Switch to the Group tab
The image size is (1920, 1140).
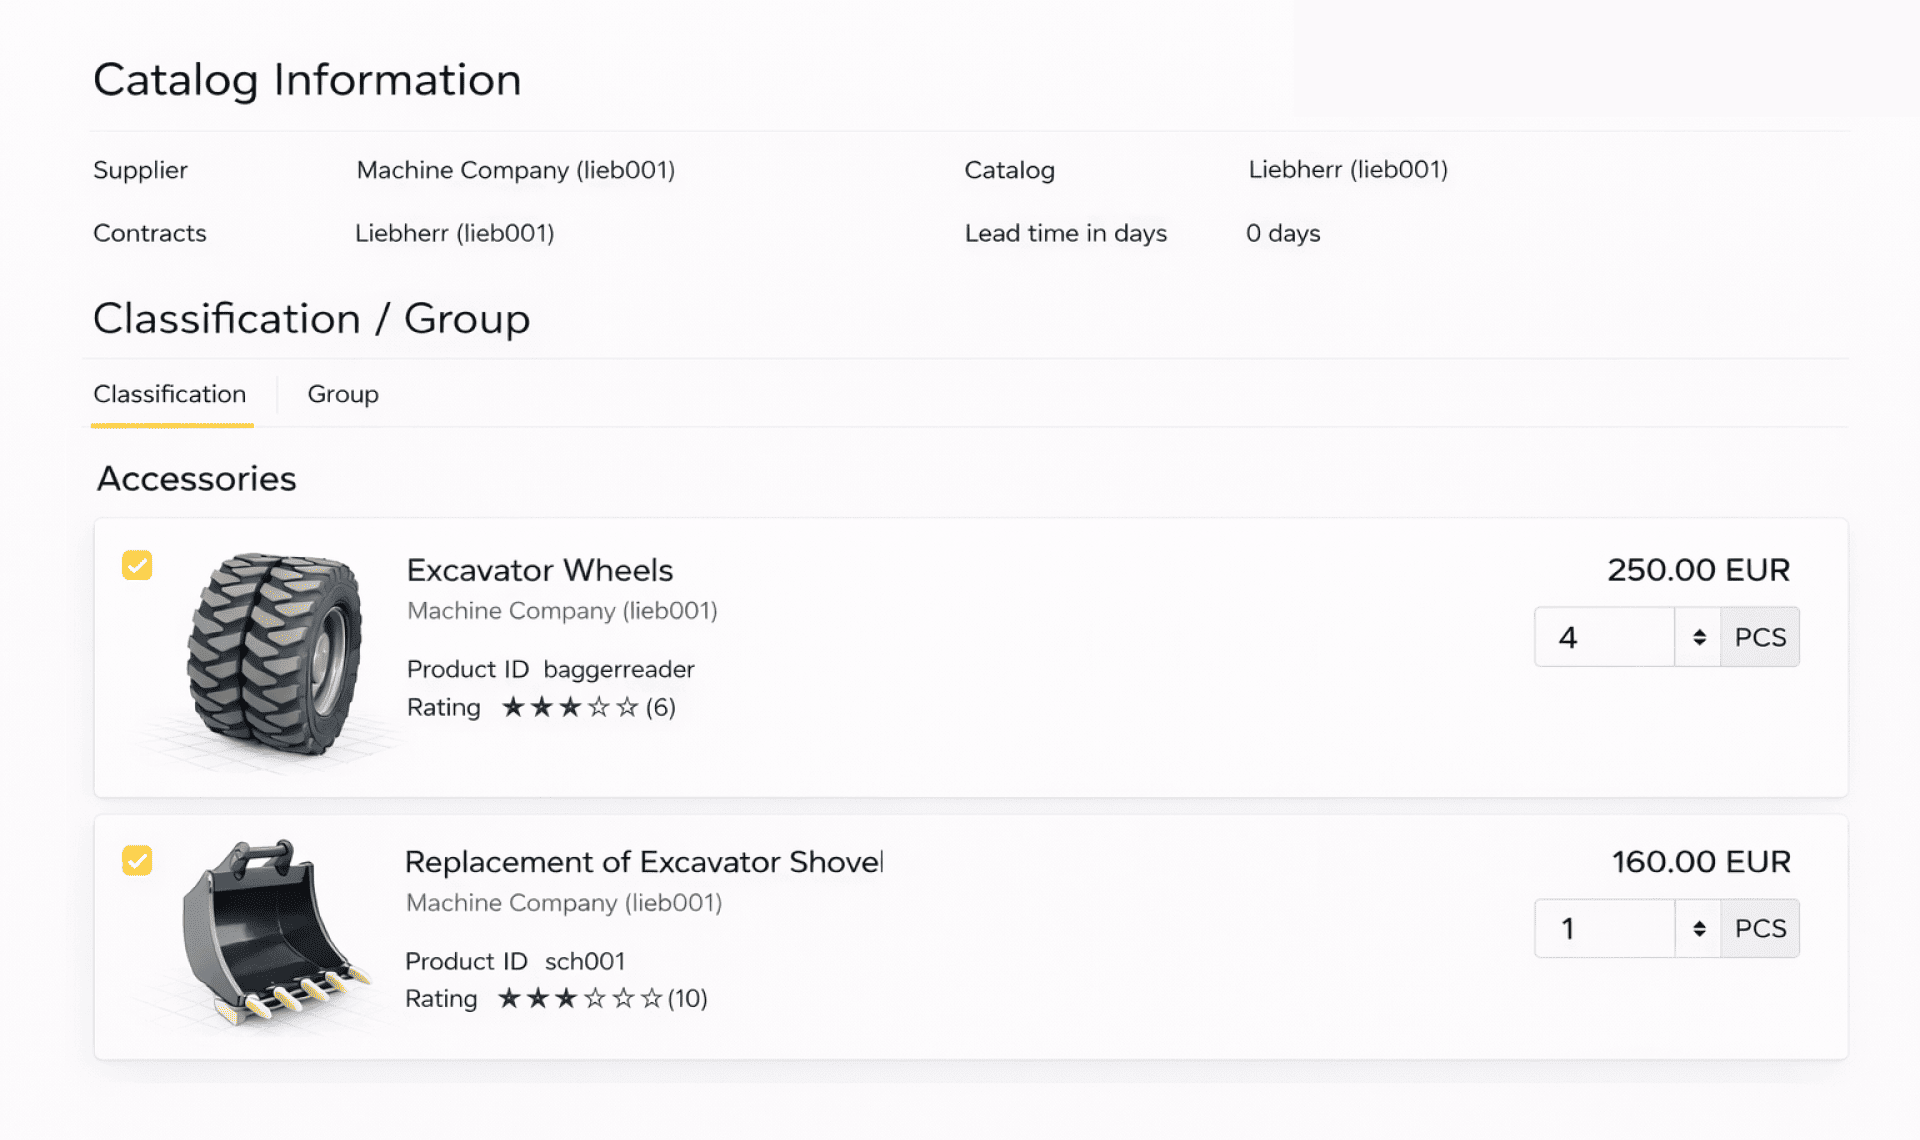coord(342,394)
